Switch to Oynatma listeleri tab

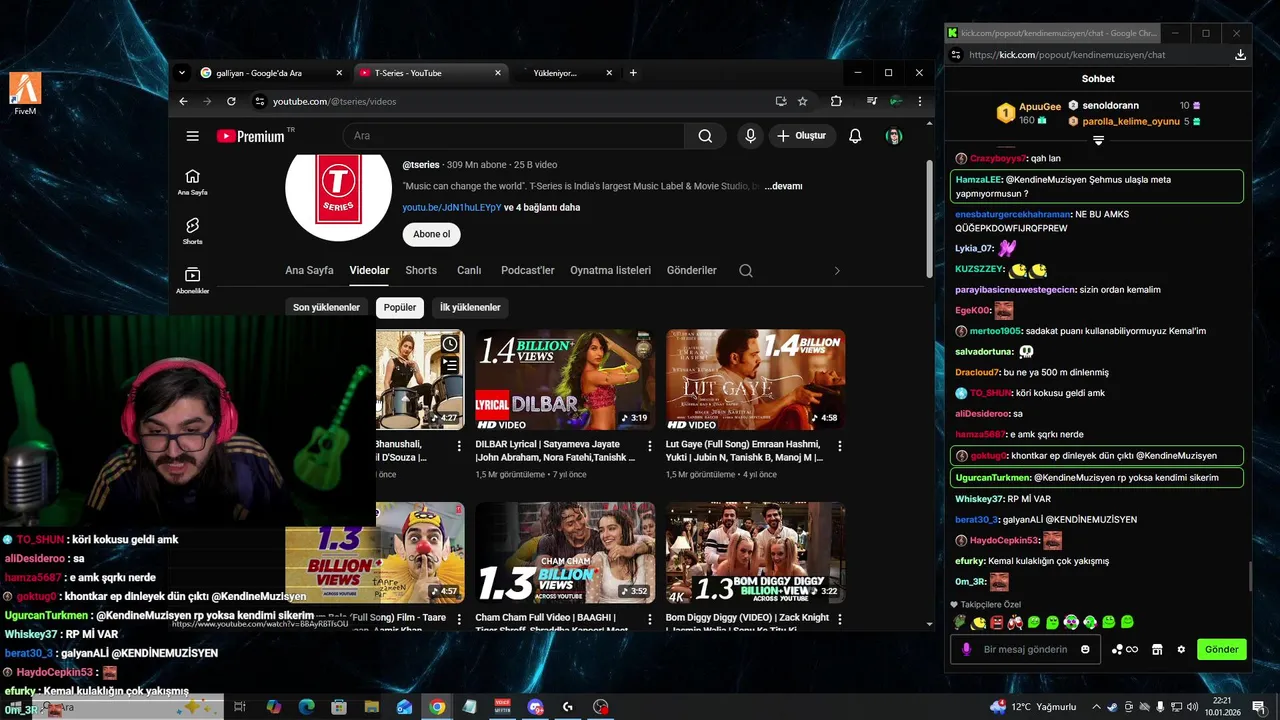[x=610, y=270]
